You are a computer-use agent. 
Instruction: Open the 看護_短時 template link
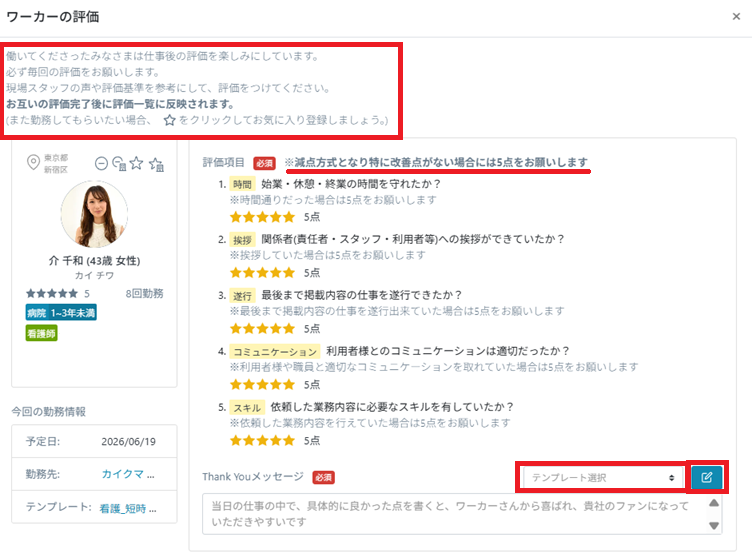[128, 508]
